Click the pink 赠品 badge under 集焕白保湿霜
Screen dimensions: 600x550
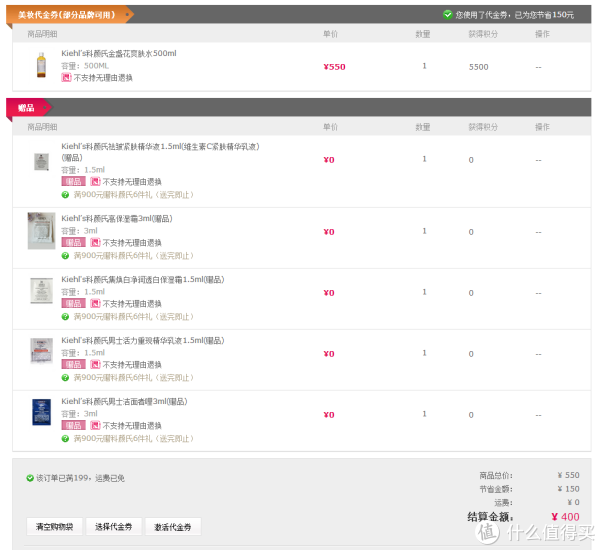(x=73, y=303)
